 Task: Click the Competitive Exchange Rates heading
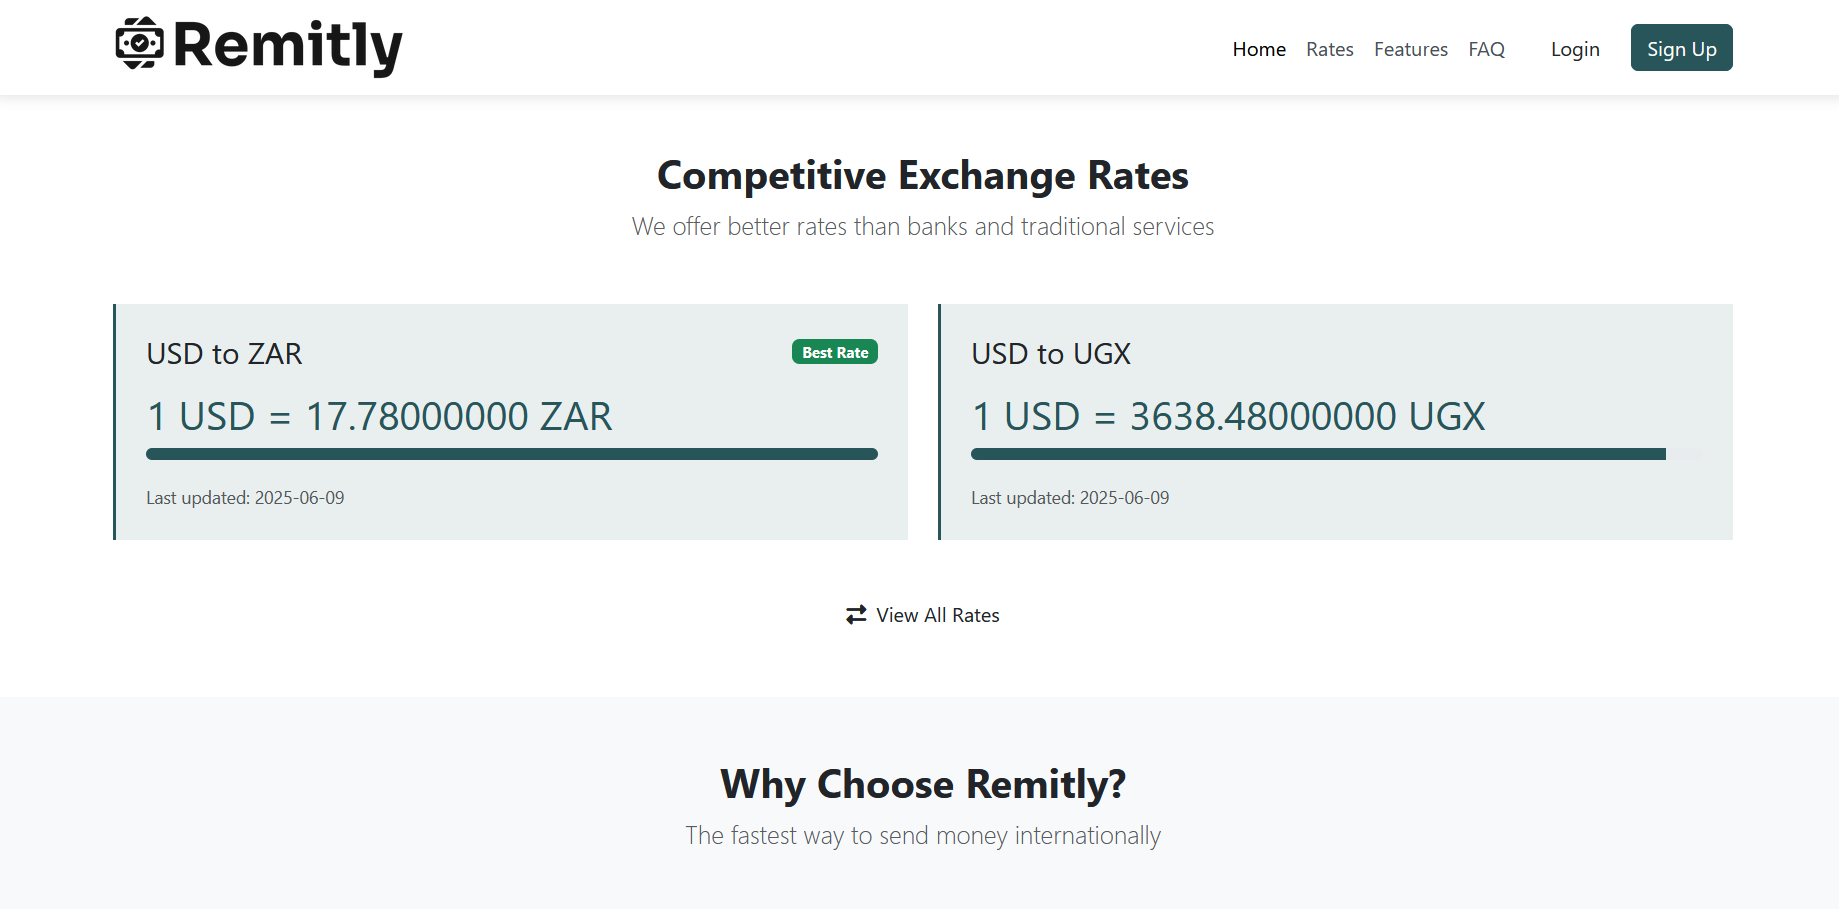click(923, 175)
